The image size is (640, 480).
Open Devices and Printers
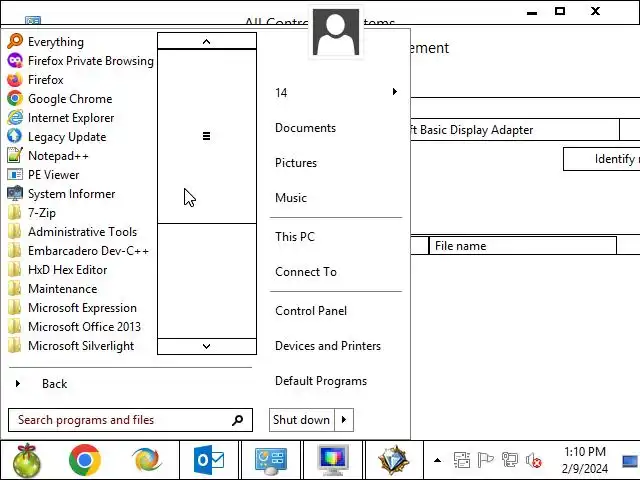(328, 346)
